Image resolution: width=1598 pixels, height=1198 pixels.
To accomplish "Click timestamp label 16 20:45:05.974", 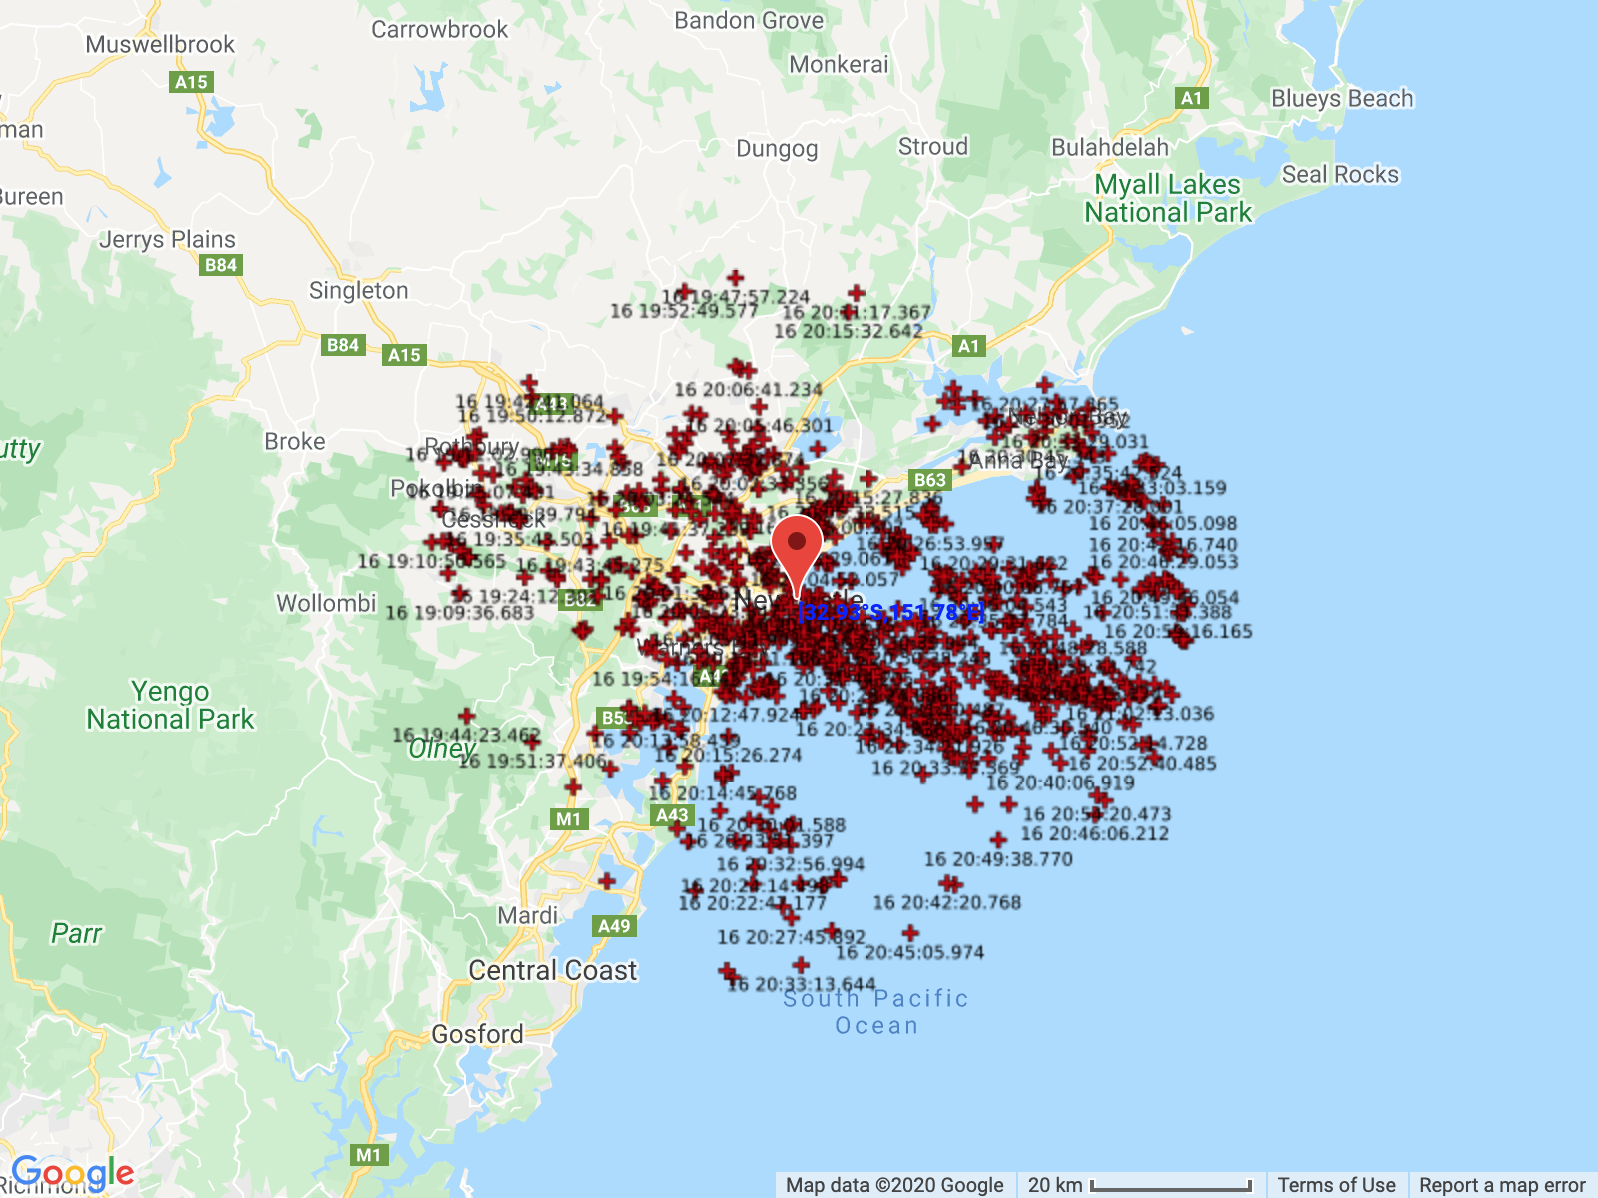I will (910, 952).
